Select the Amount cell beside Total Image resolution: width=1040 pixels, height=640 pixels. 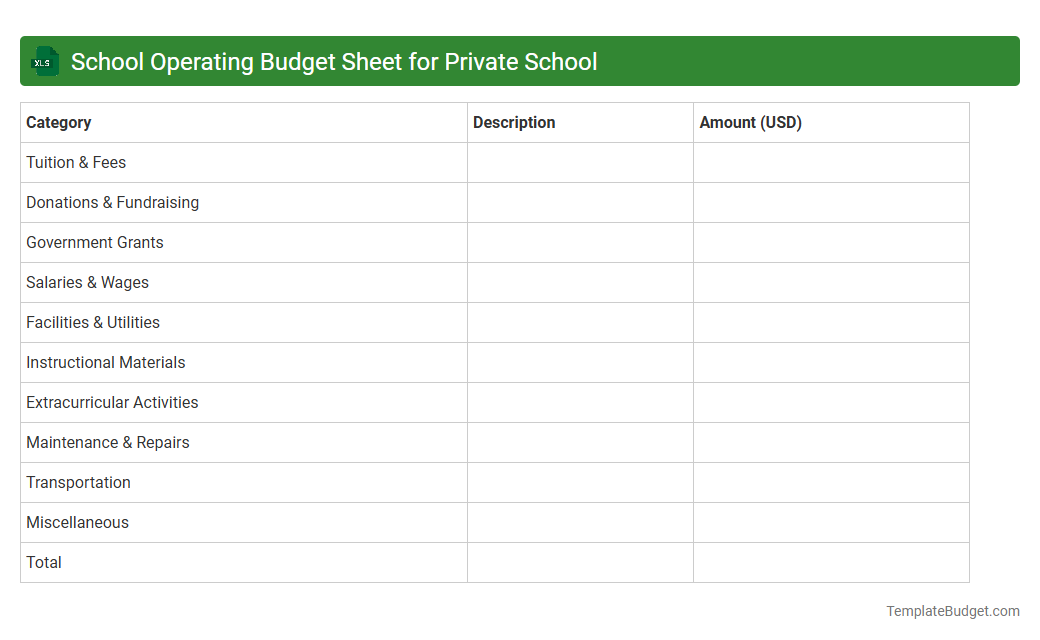pos(830,562)
